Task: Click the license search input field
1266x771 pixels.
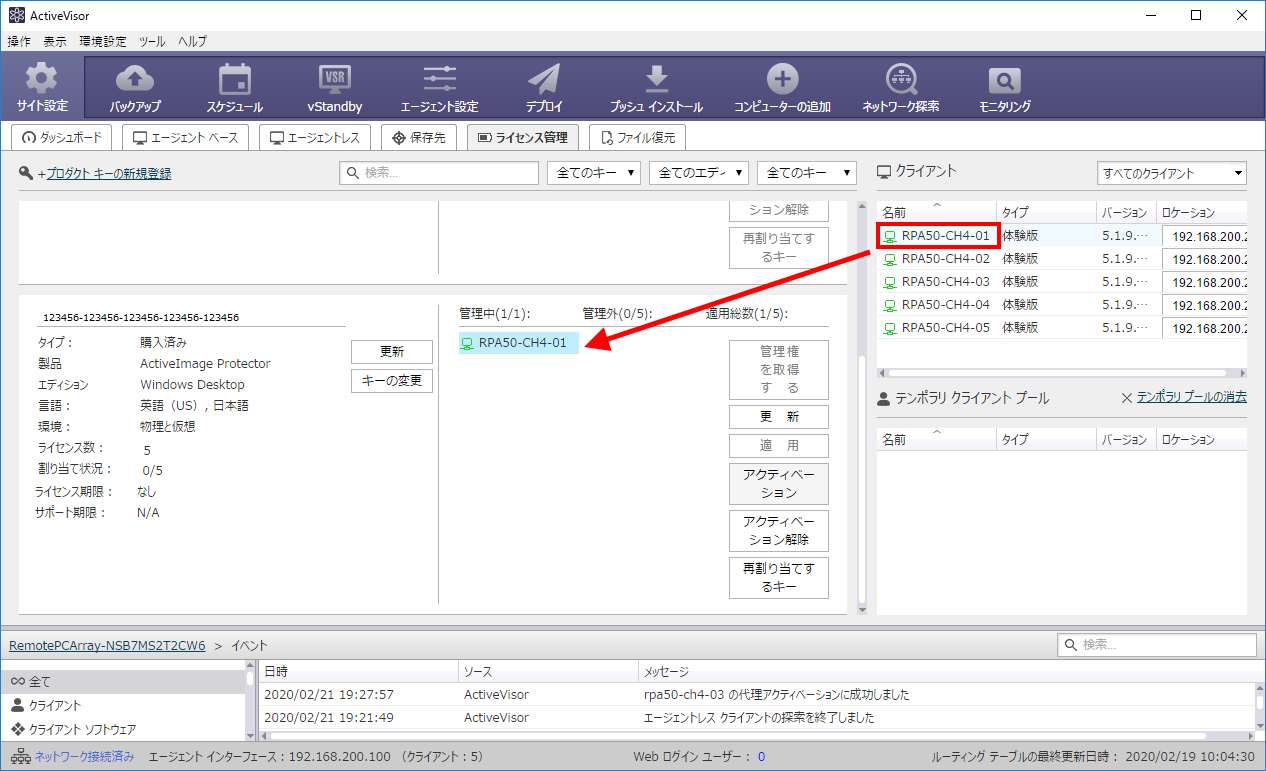Action: [x=438, y=173]
